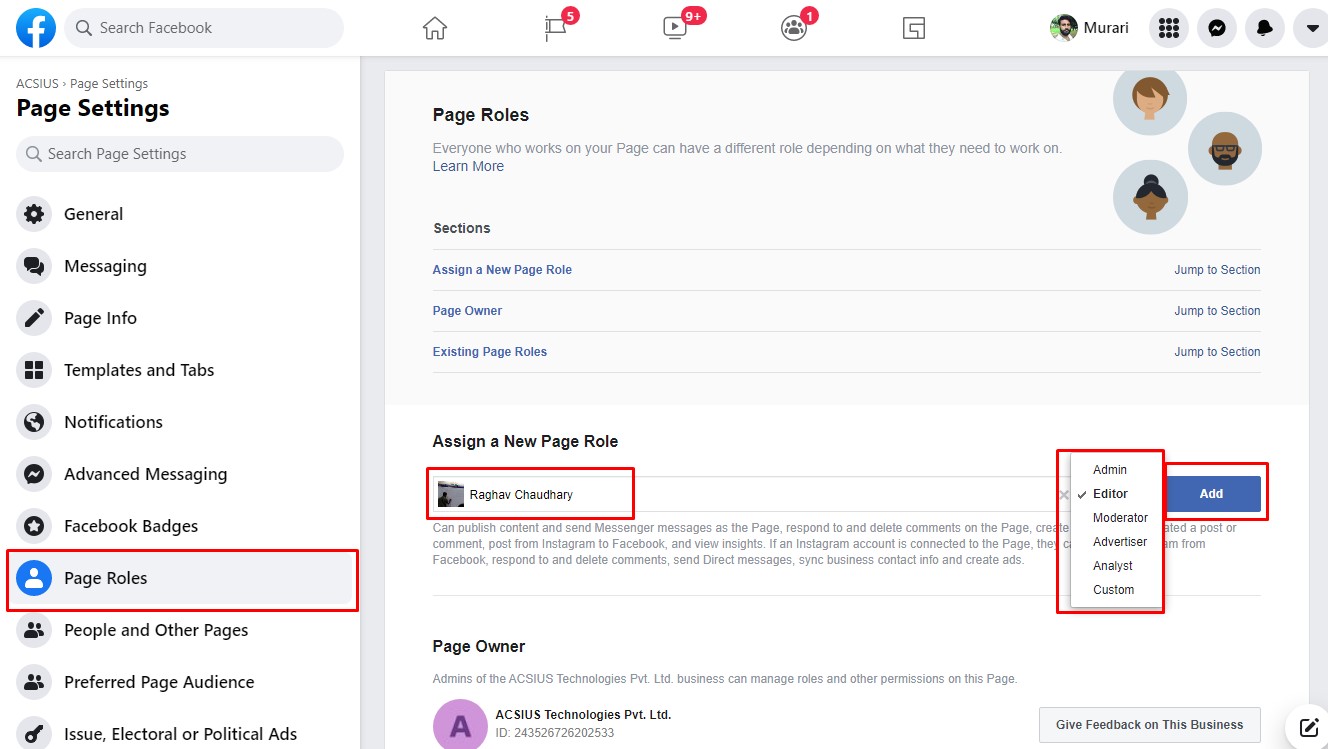
Task: Open the Pages flag icon
Action: pyautogui.click(x=554, y=28)
